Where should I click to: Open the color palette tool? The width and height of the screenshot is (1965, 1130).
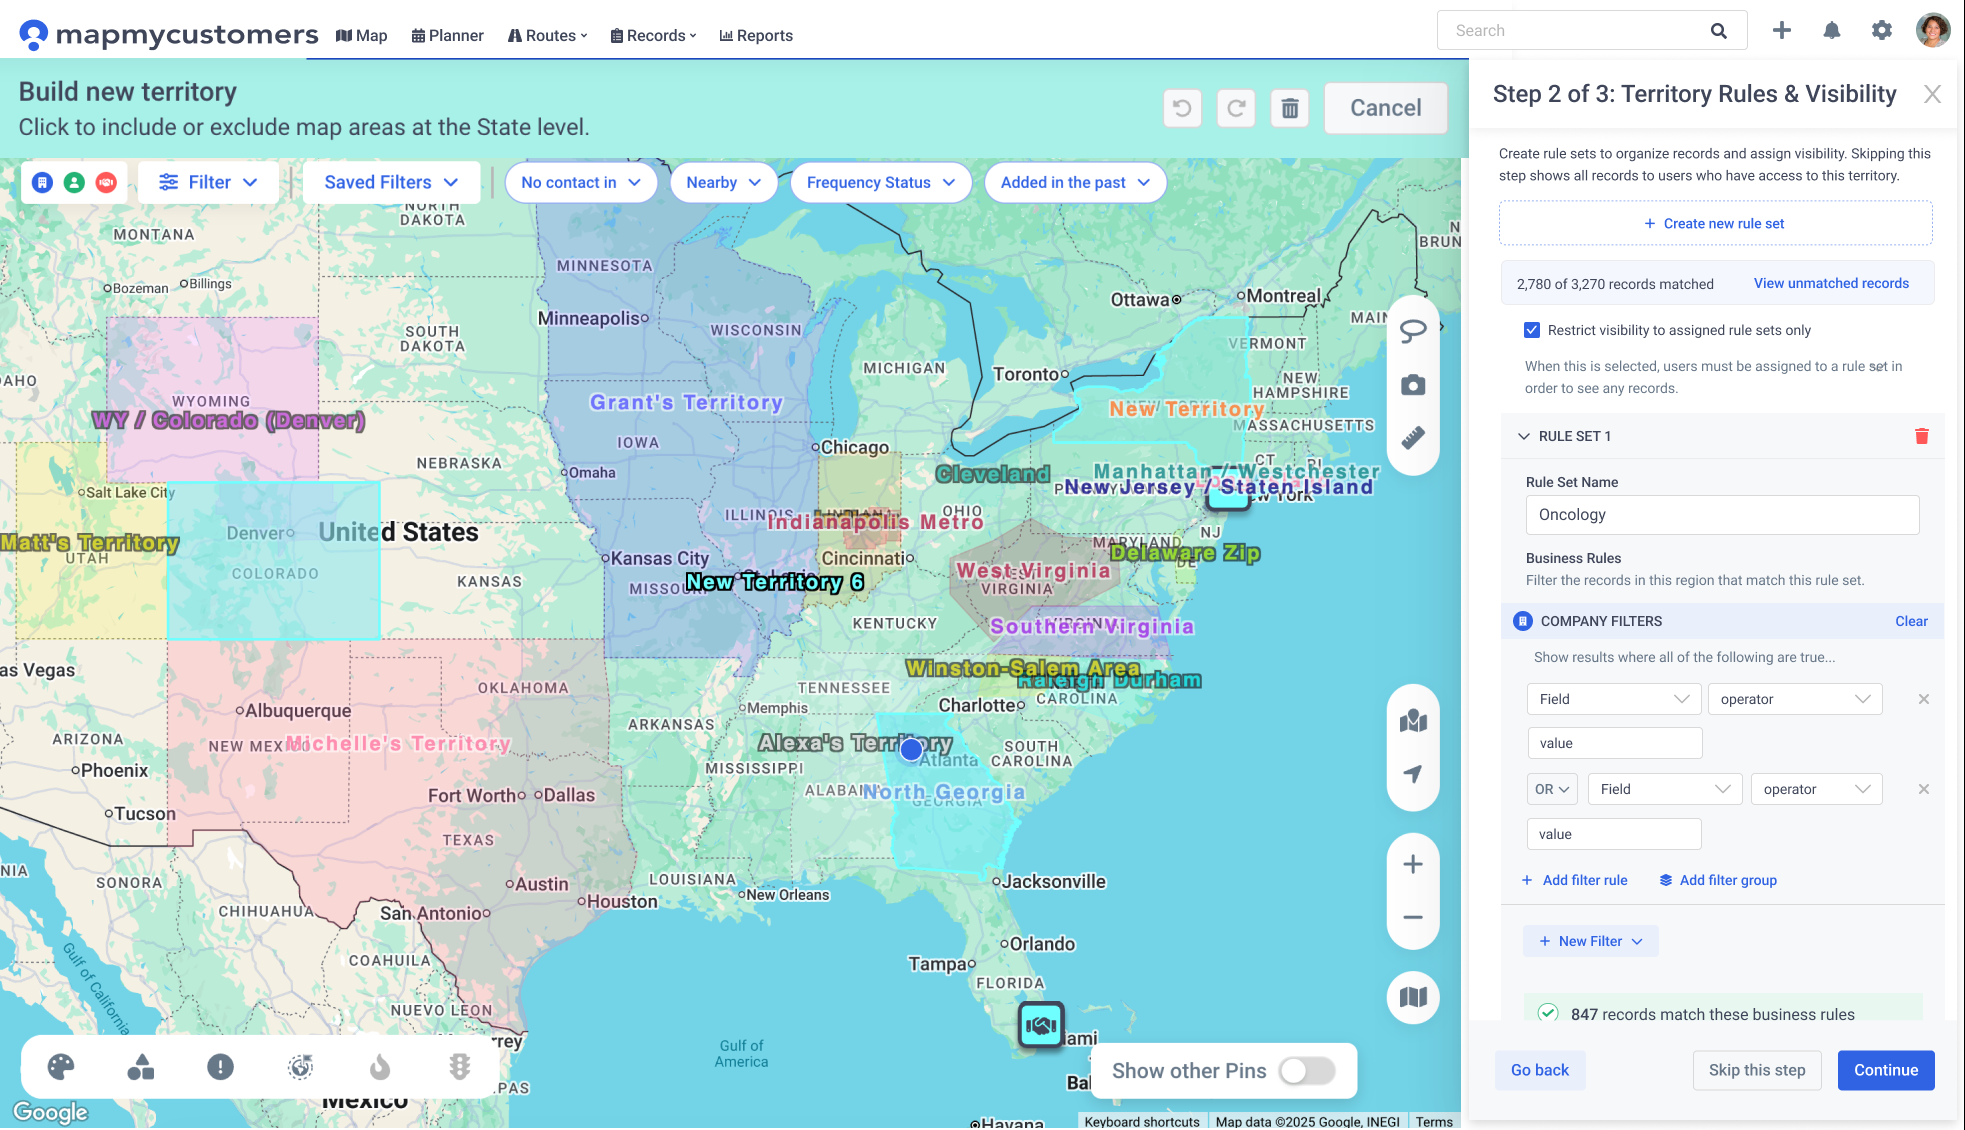point(61,1067)
